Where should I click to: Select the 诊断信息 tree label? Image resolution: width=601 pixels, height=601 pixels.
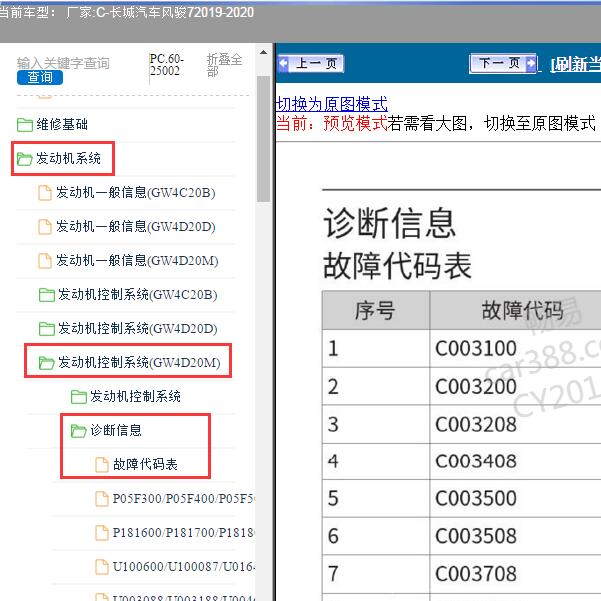pos(116,430)
